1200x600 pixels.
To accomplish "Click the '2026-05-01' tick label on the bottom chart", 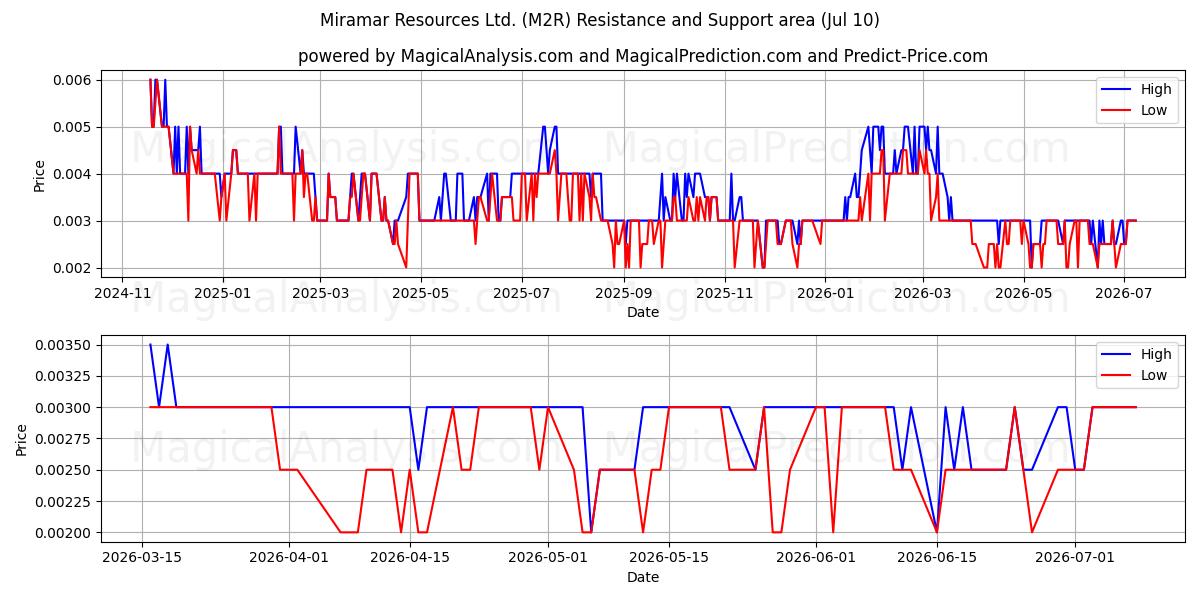I will (x=548, y=559).
